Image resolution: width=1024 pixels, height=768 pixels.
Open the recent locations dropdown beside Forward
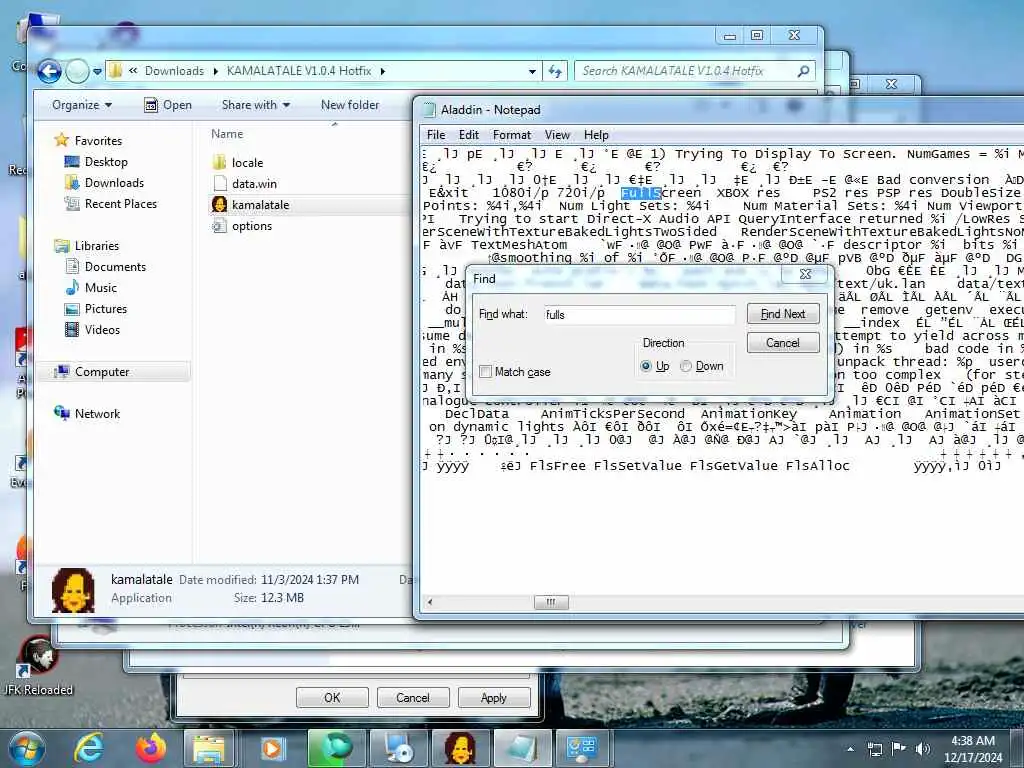click(x=97, y=71)
